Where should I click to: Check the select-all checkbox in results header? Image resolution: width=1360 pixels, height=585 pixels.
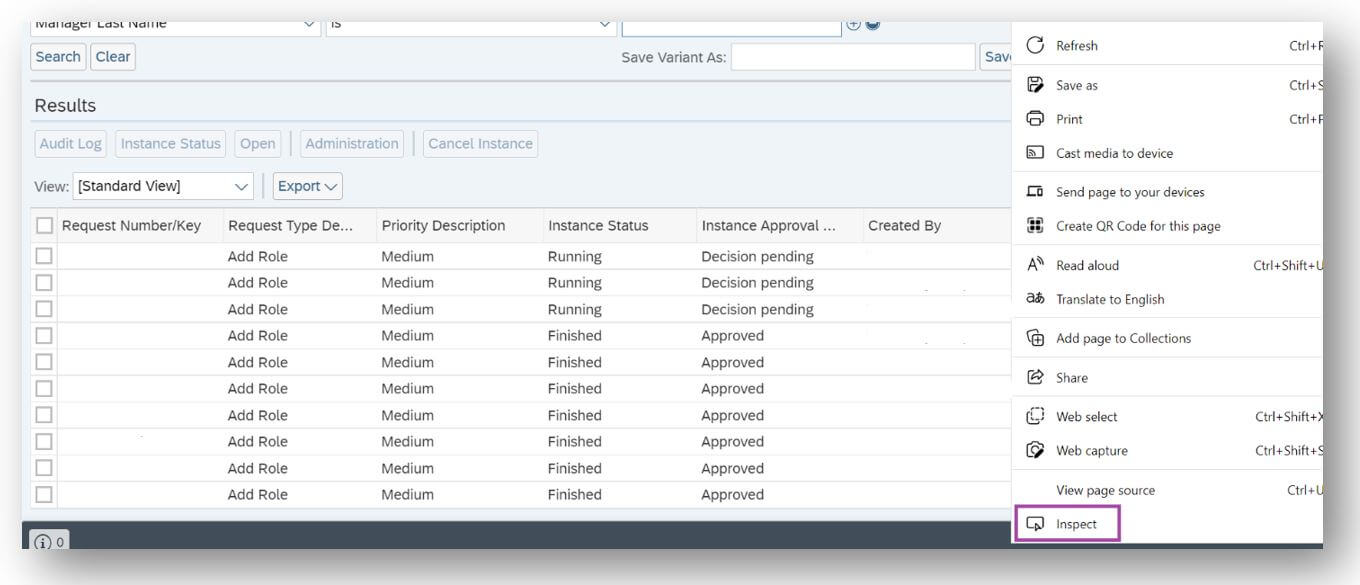pyautogui.click(x=42, y=225)
